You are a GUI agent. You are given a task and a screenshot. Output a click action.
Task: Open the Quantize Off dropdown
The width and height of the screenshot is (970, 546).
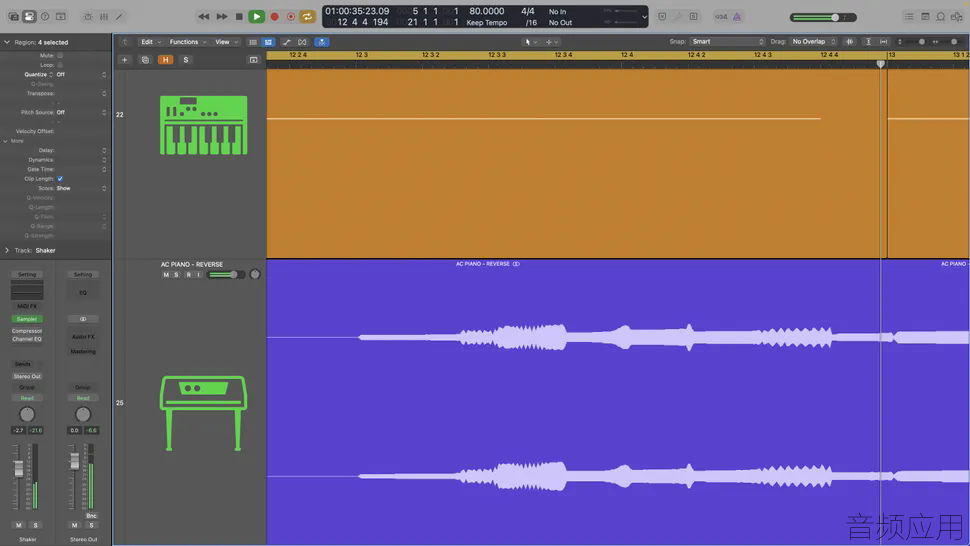pyautogui.click(x=82, y=74)
